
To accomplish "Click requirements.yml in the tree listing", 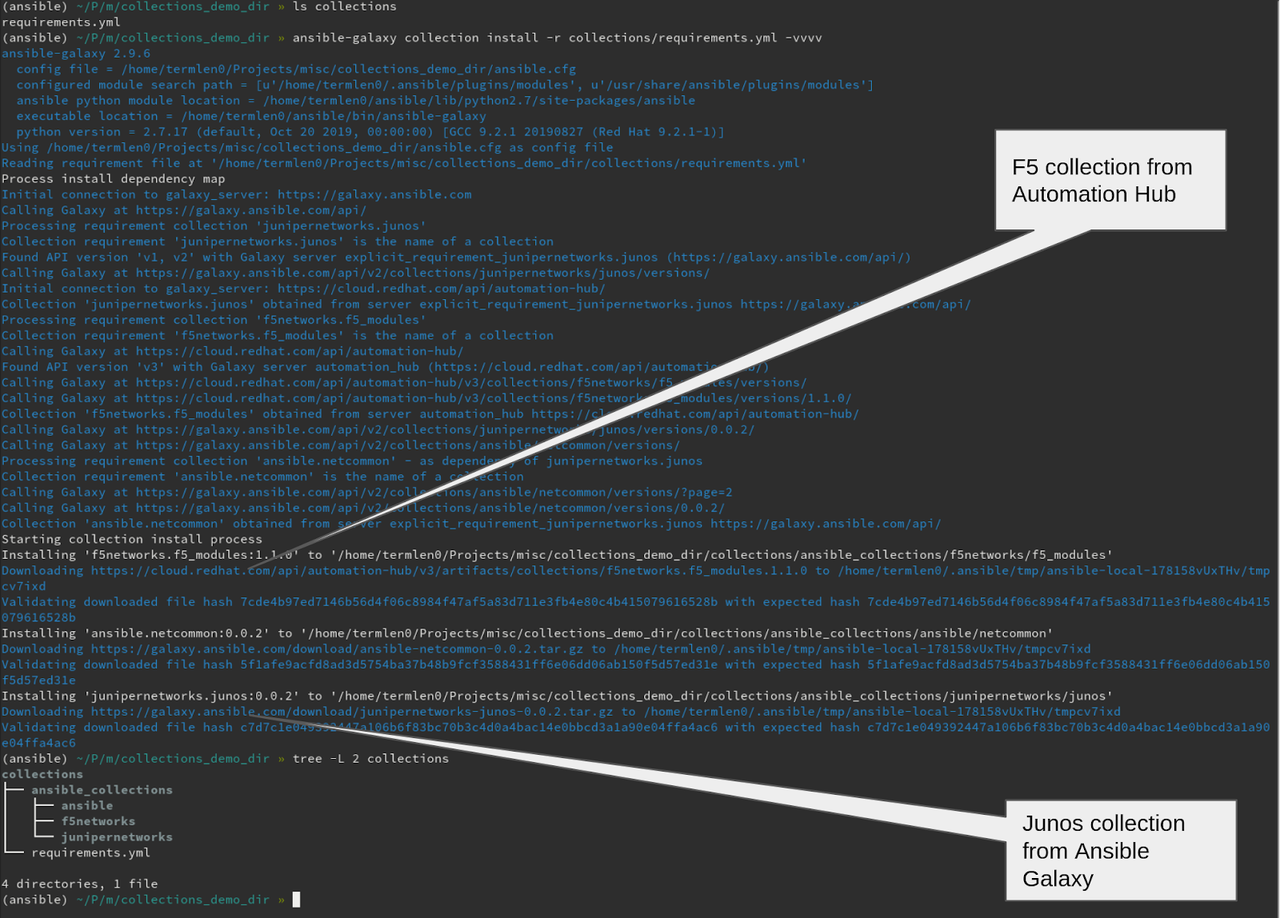I will coord(90,853).
